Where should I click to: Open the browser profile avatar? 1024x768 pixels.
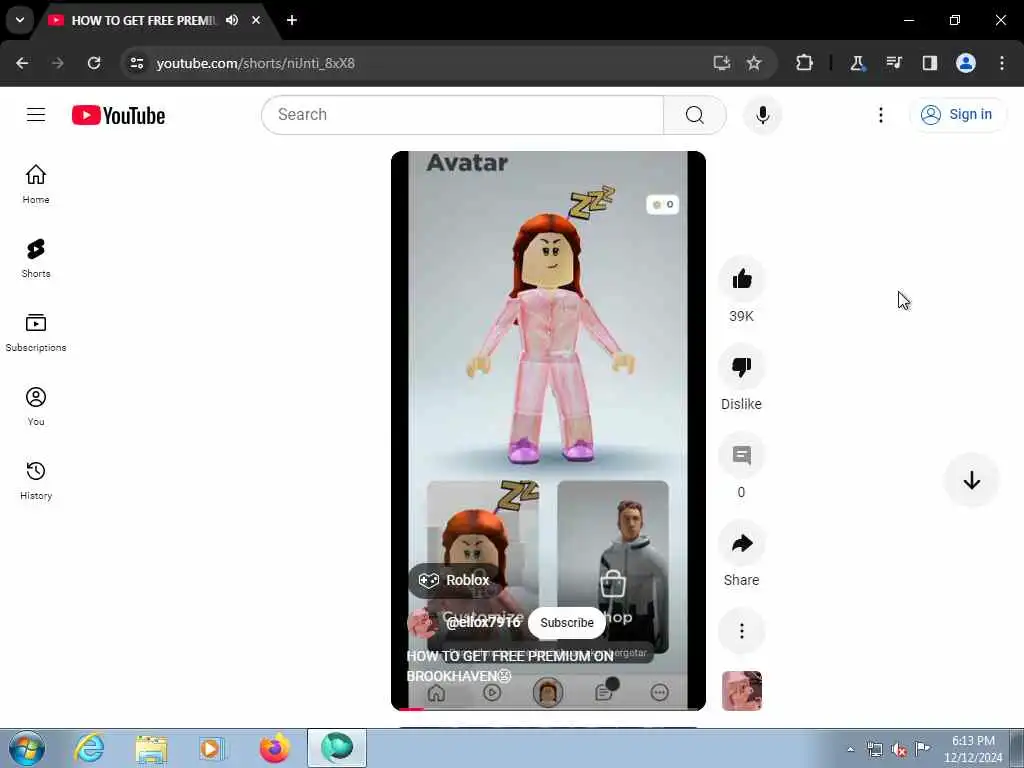[966, 63]
